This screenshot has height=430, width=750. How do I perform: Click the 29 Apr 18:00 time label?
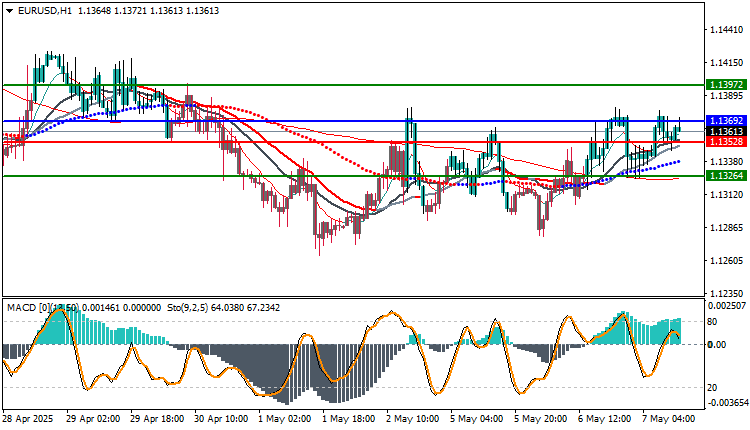tap(157, 419)
